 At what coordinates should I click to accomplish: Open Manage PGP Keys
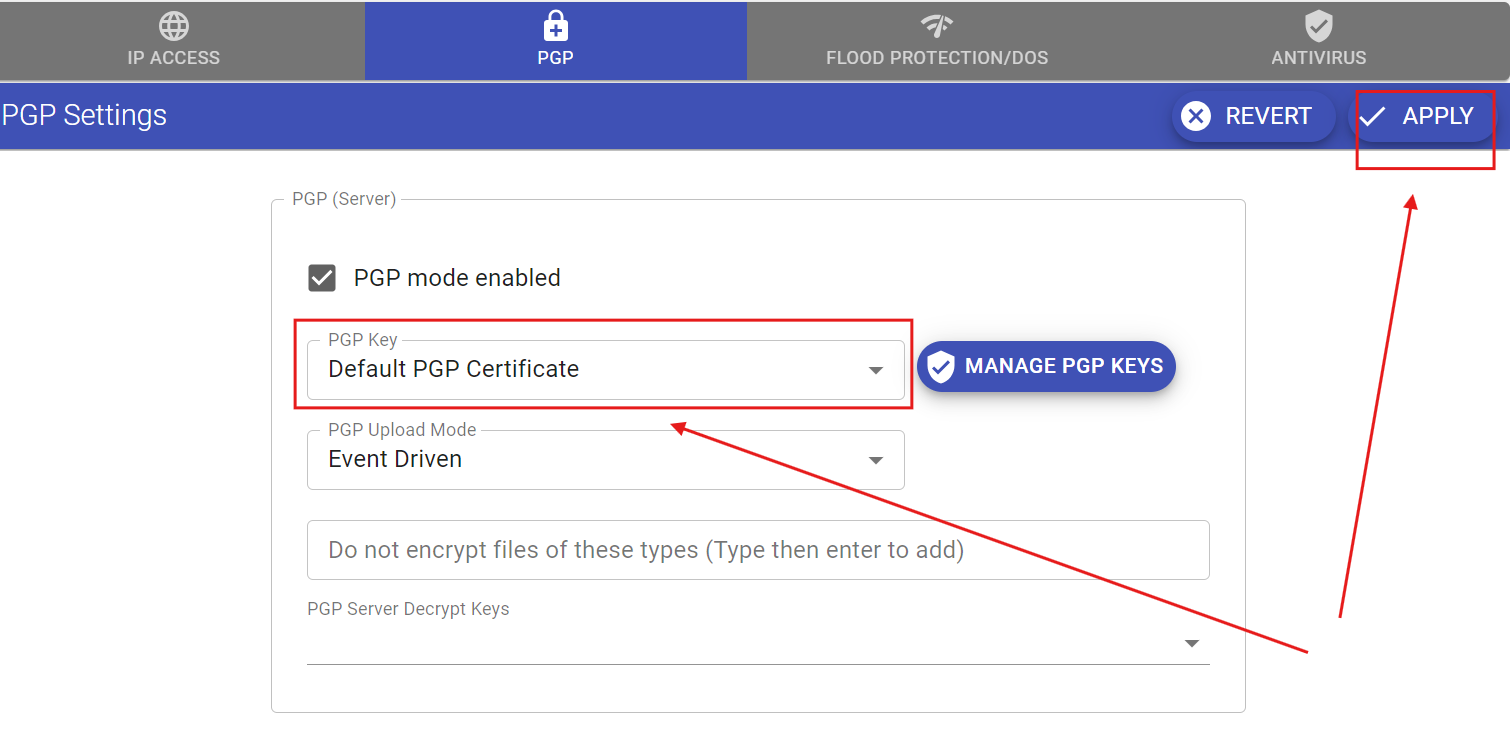(1046, 366)
